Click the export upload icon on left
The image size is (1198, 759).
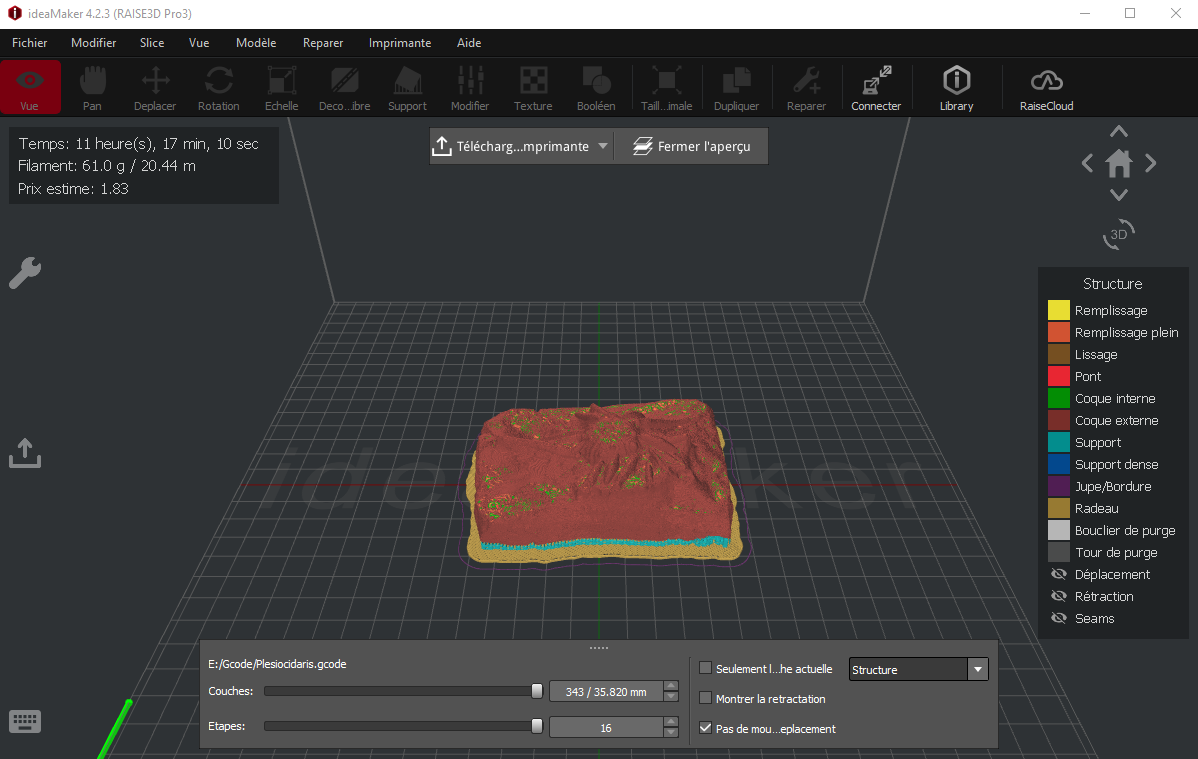pyautogui.click(x=25, y=453)
